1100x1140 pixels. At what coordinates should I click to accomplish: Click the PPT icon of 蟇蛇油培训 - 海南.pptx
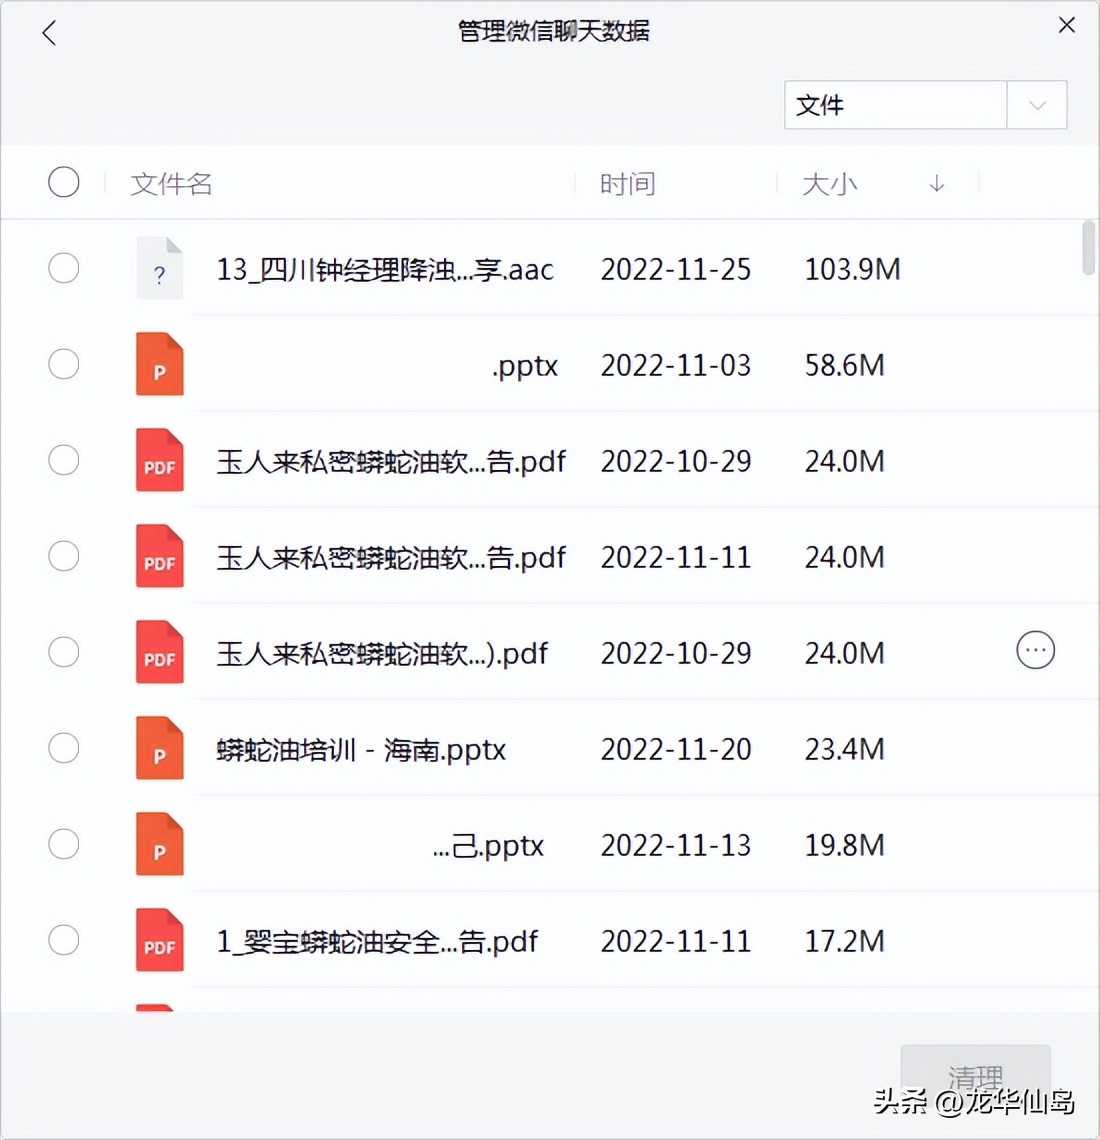[x=158, y=748]
